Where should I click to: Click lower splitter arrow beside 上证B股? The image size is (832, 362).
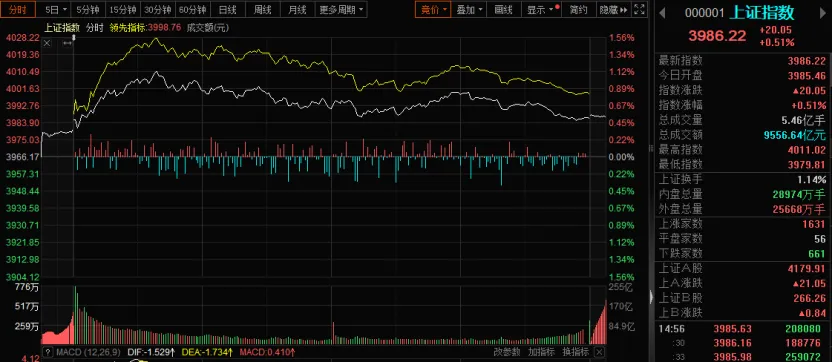tap(652, 297)
